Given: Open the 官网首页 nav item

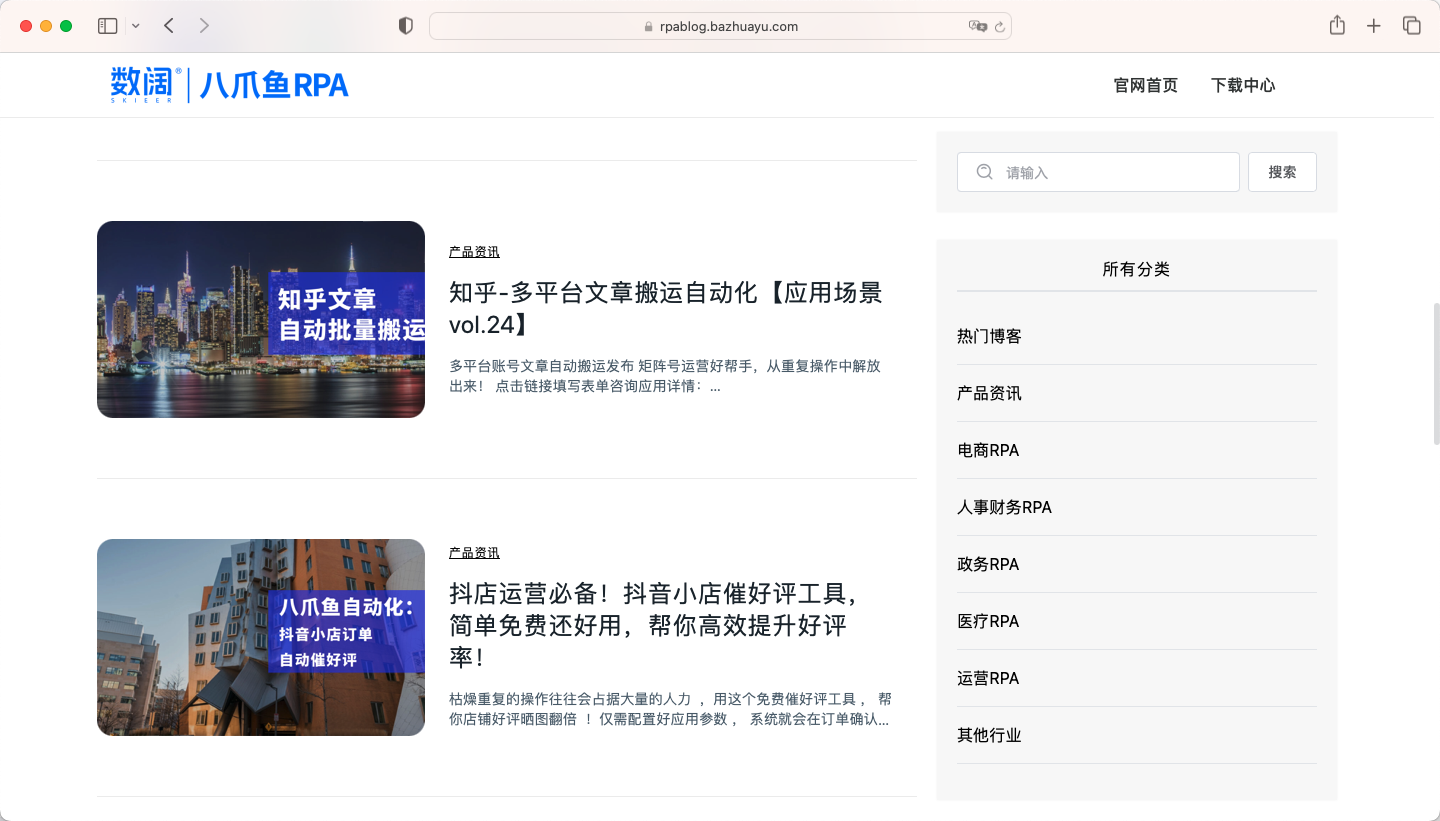Looking at the screenshot, I should [1146, 85].
